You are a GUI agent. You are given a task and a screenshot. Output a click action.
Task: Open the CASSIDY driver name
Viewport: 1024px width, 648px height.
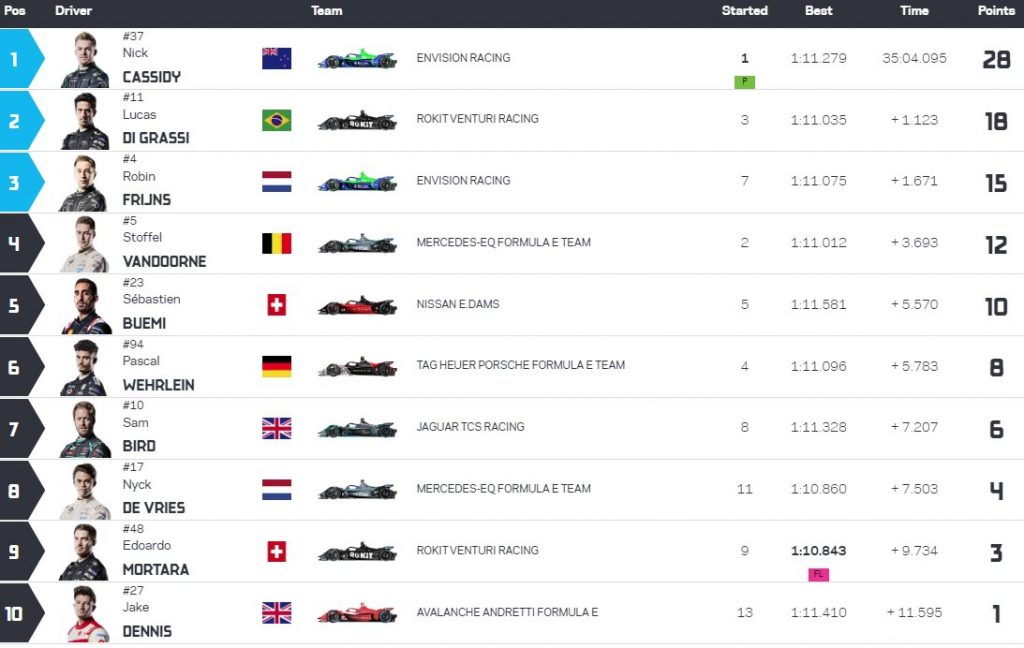[x=152, y=77]
